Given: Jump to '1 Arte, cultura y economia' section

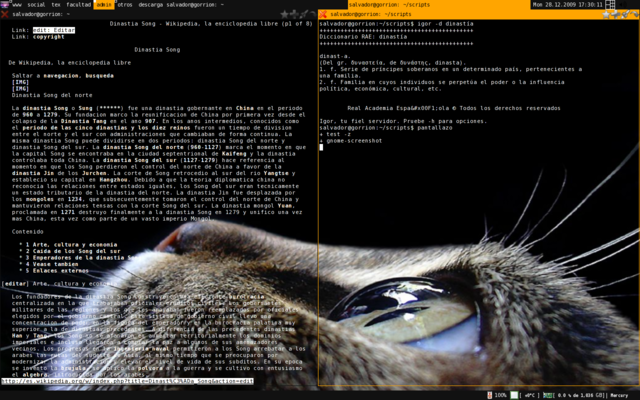Looking at the screenshot, I should tap(71, 245).
